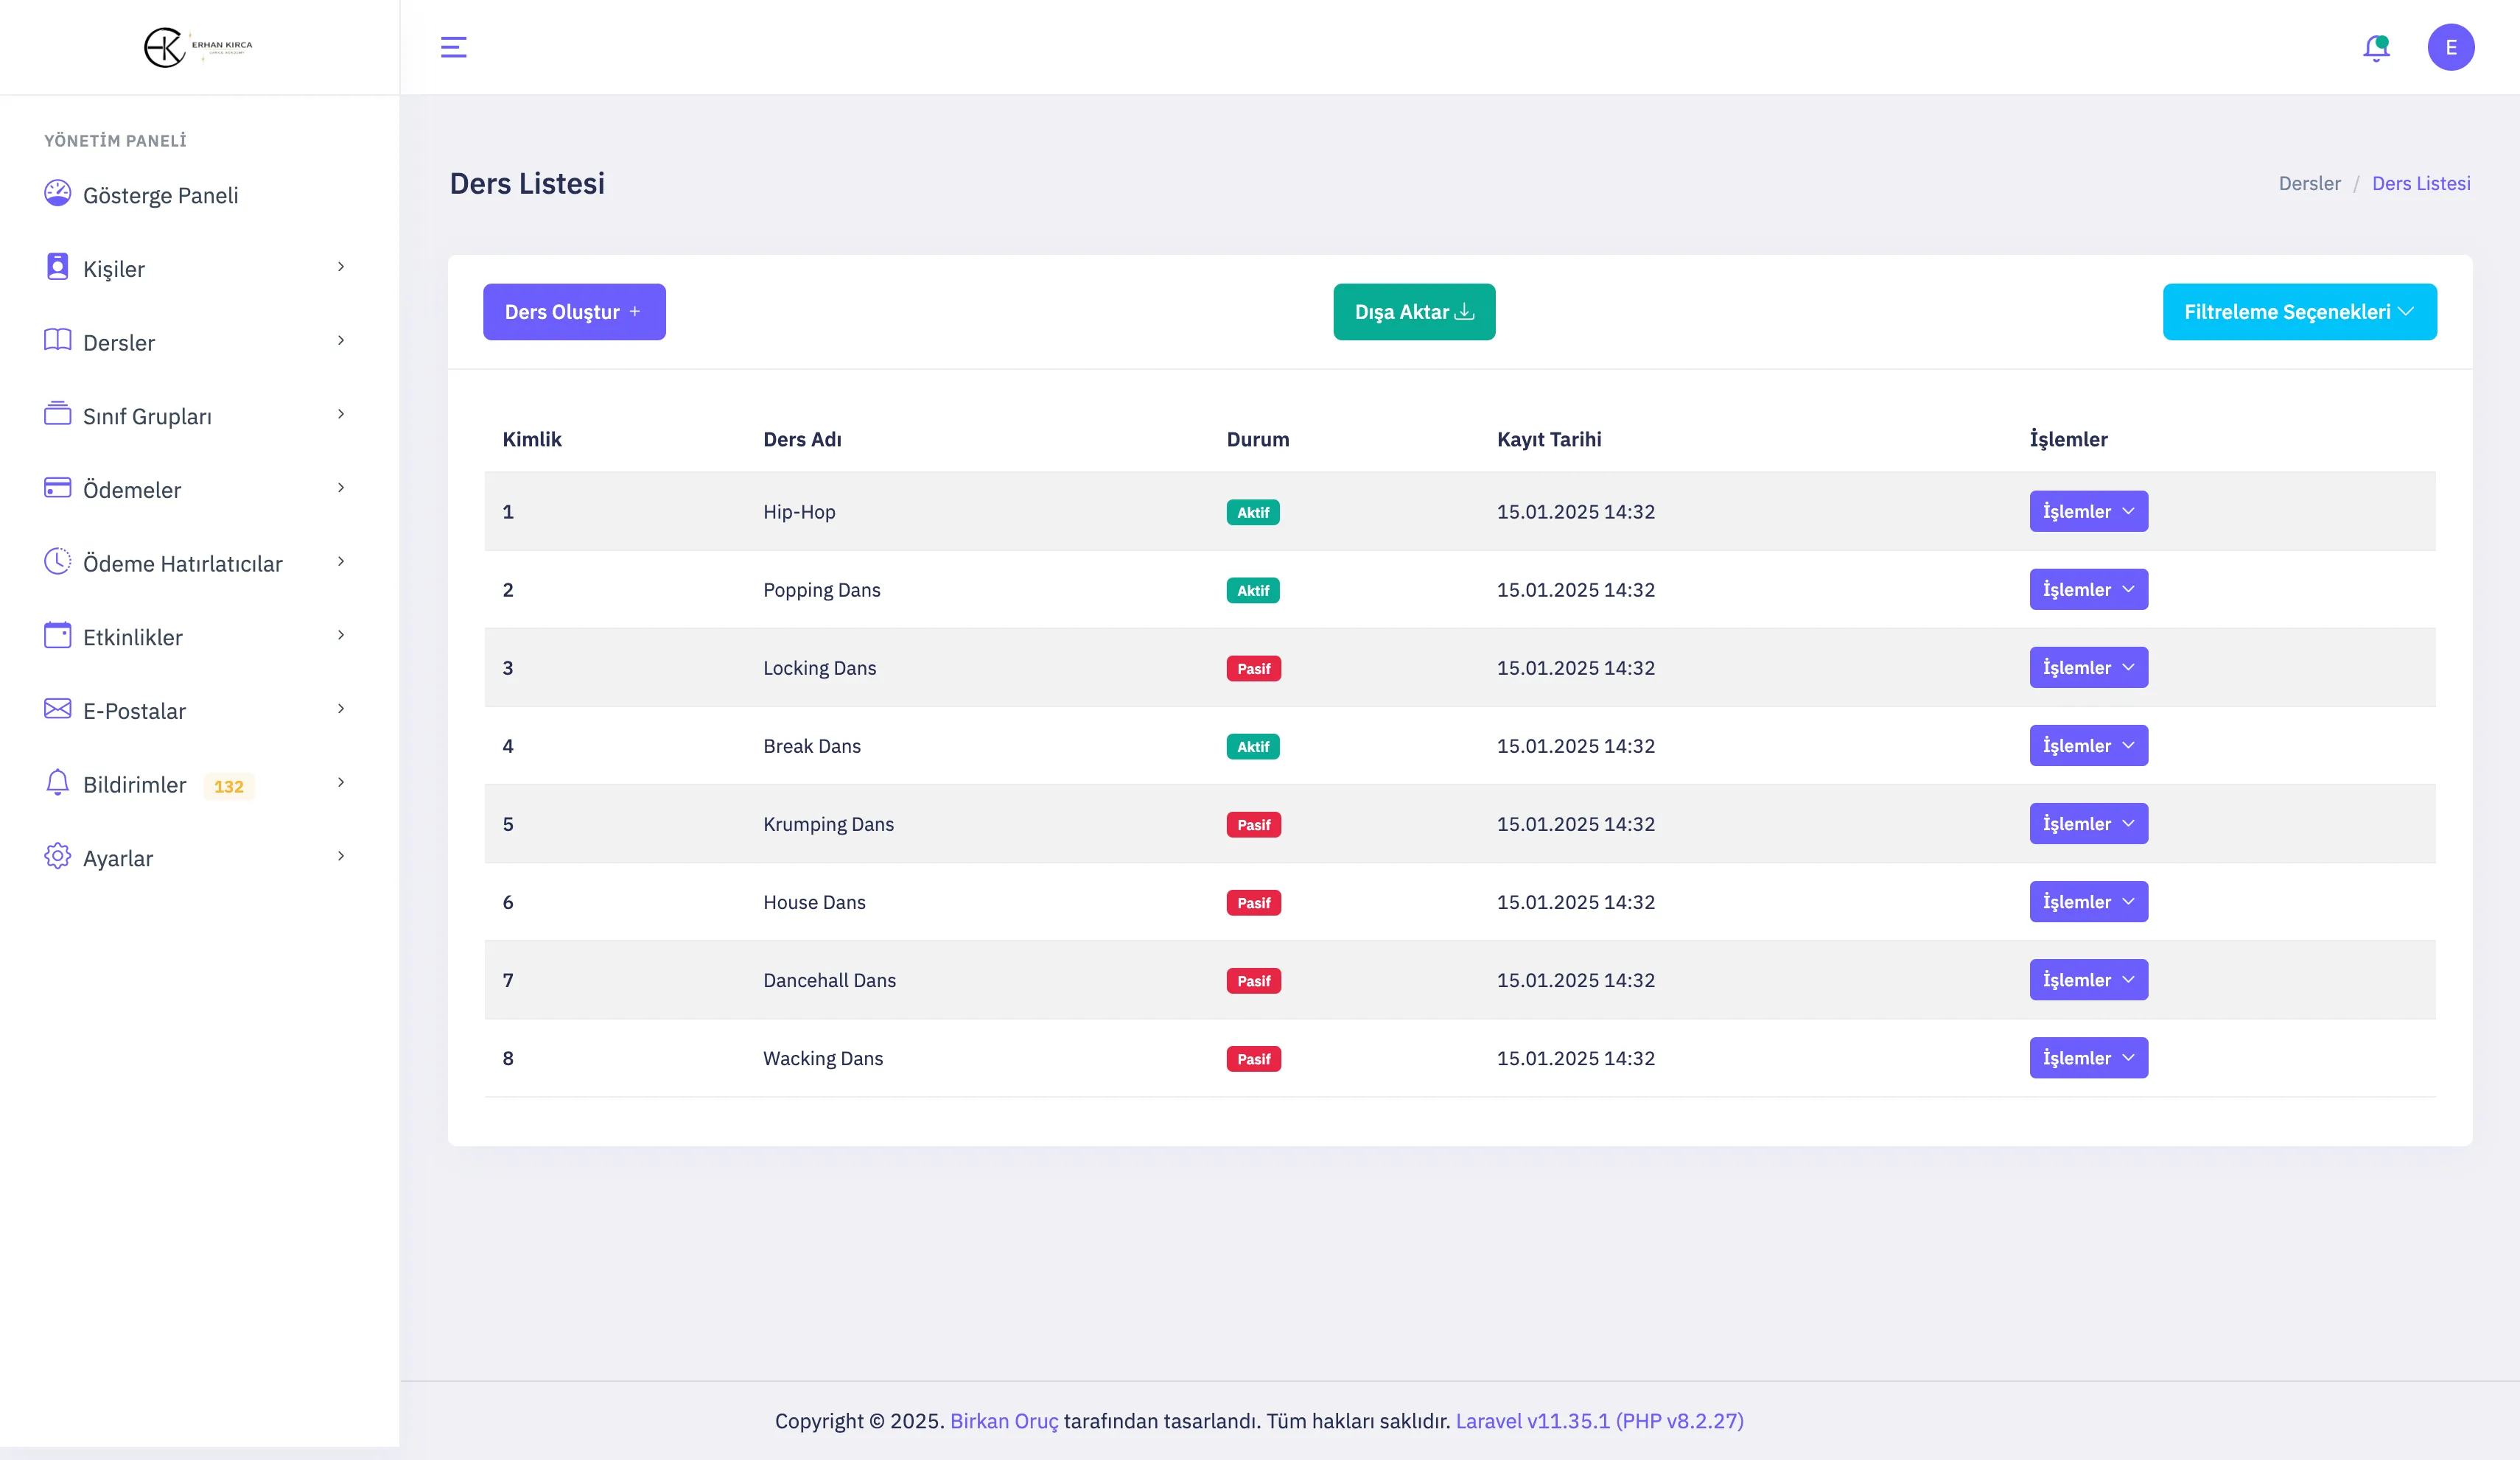2520x1460 pixels.
Task: Click the Ders Oluştur button
Action: (574, 312)
